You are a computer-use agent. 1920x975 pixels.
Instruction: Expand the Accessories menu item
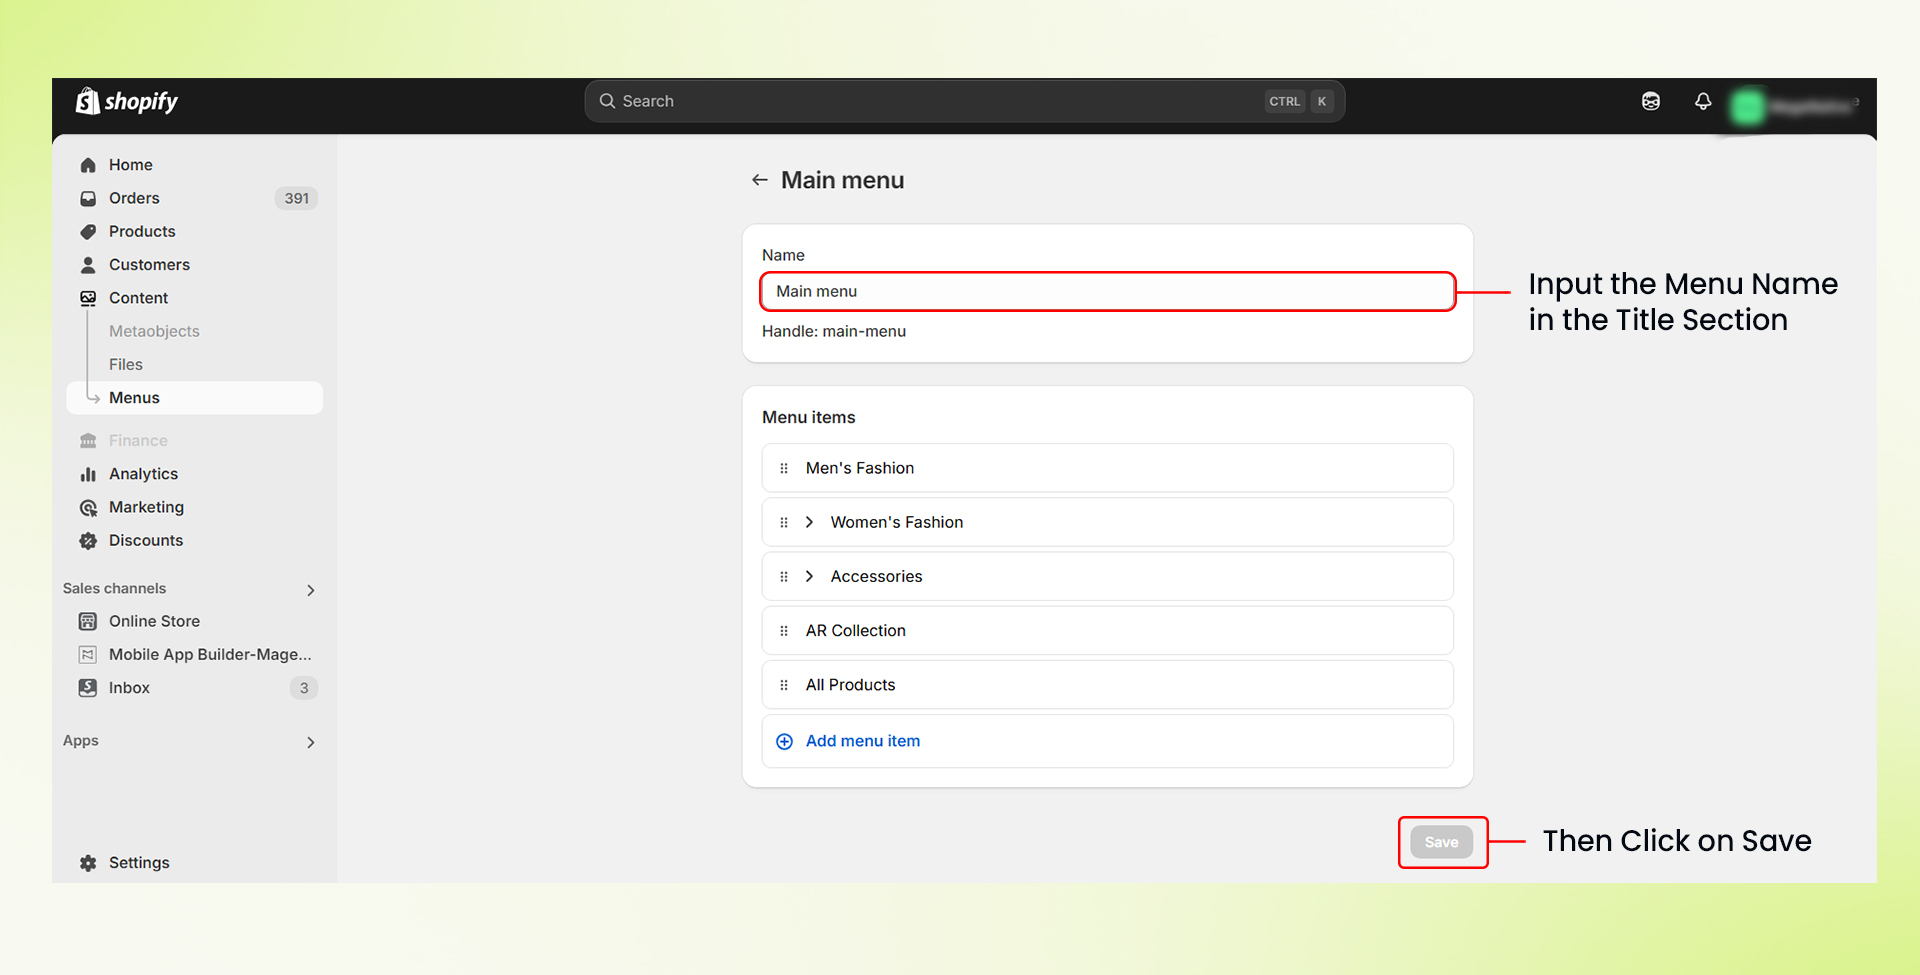809,576
